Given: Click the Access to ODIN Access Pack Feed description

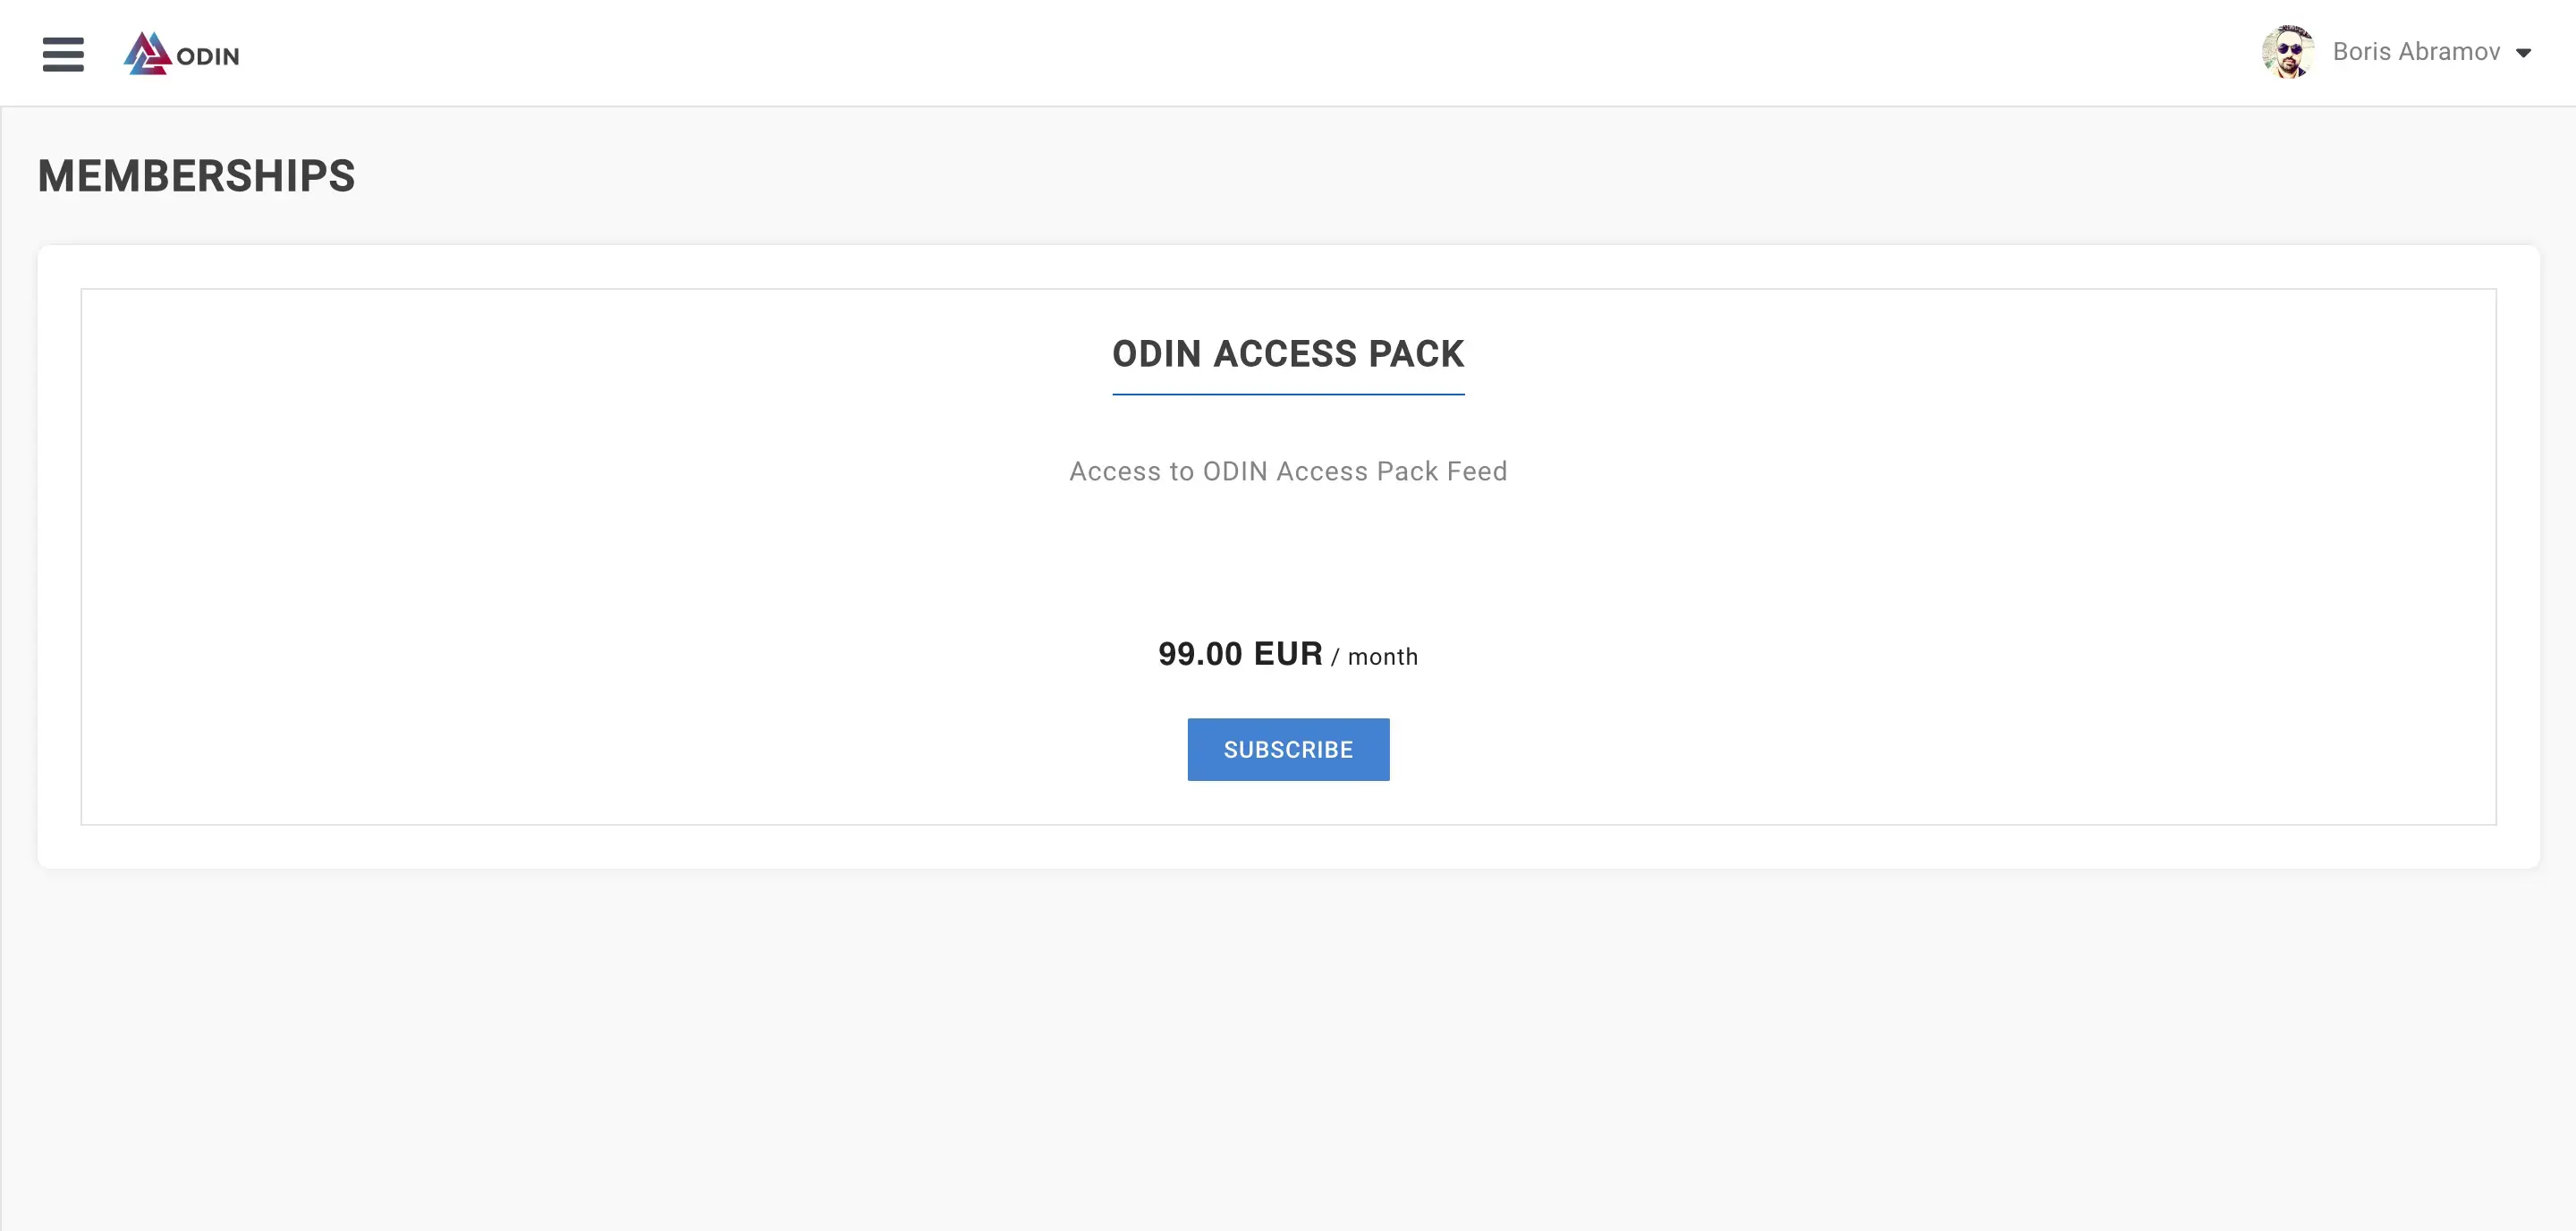Looking at the screenshot, I should 1288,471.
